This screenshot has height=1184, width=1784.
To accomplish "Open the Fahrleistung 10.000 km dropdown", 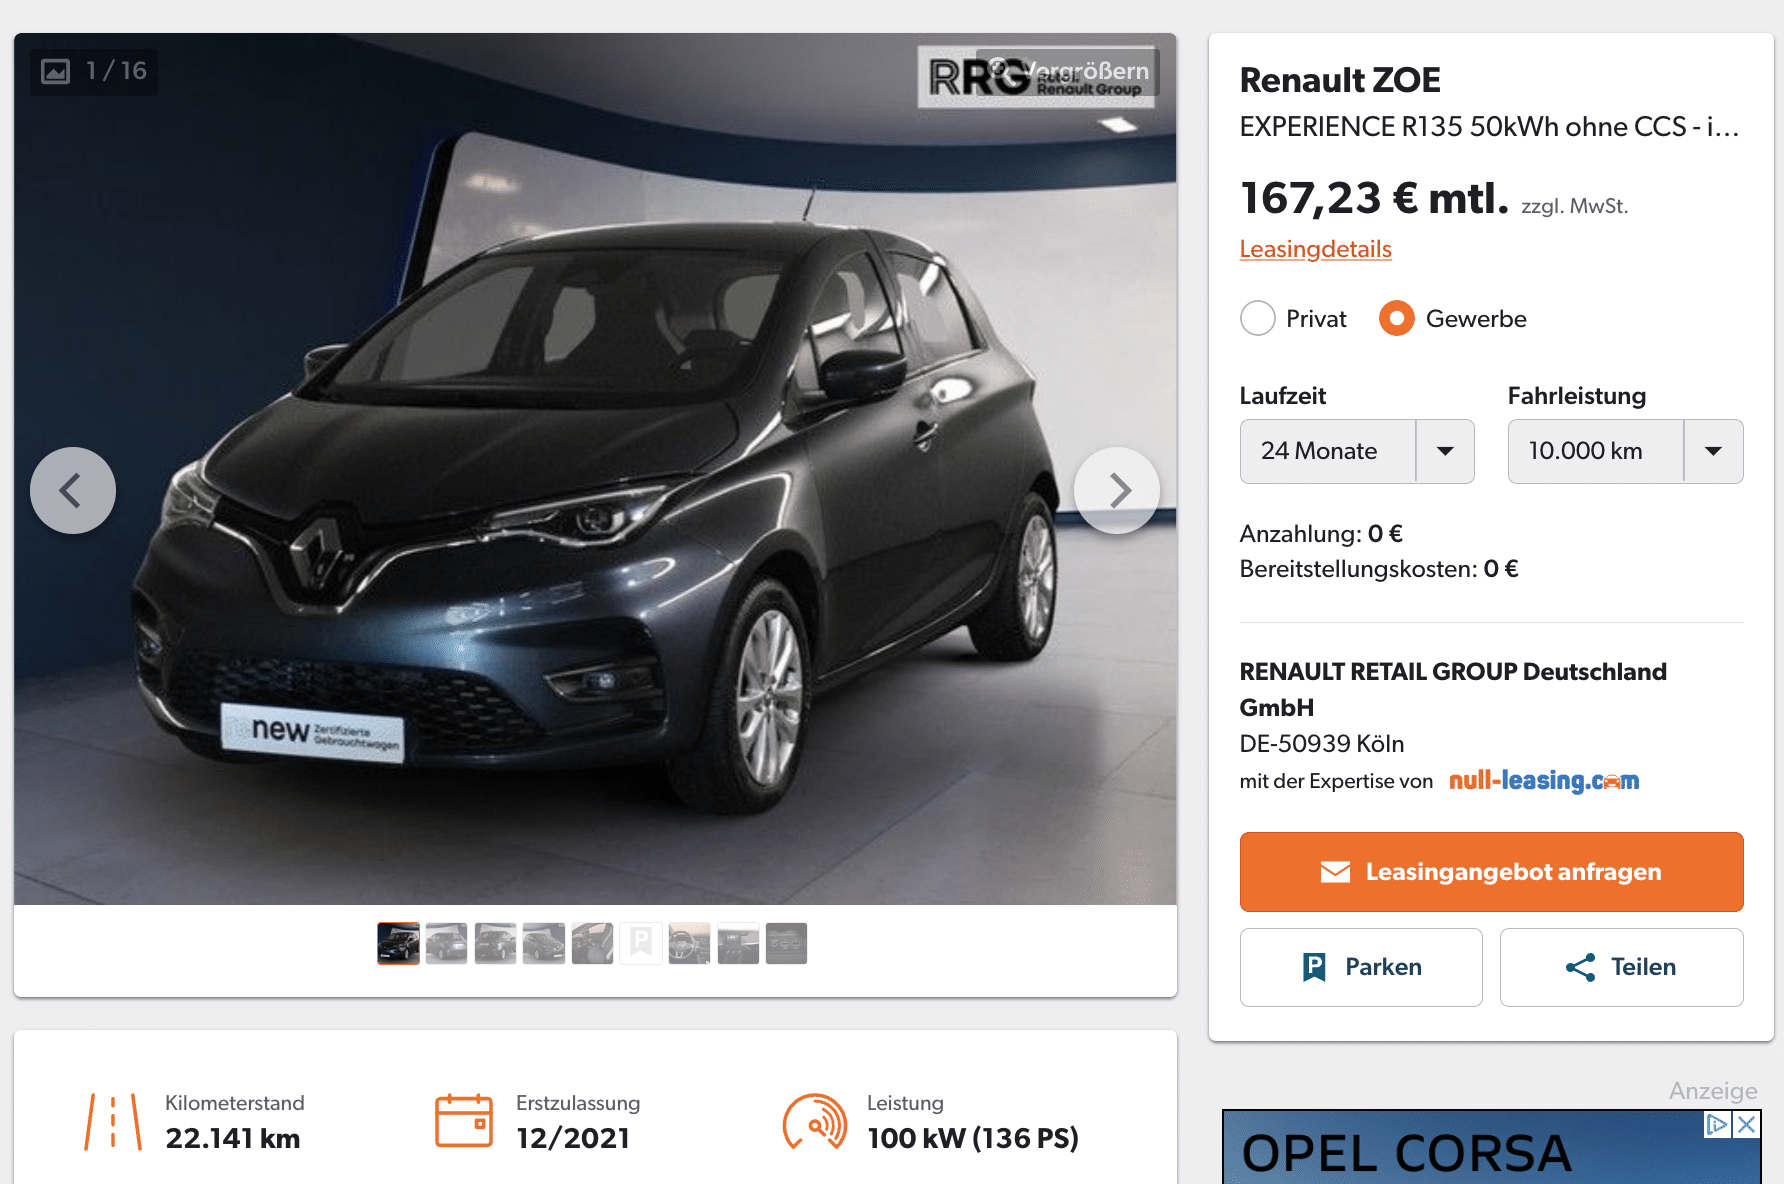I will (x=1625, y=451).
